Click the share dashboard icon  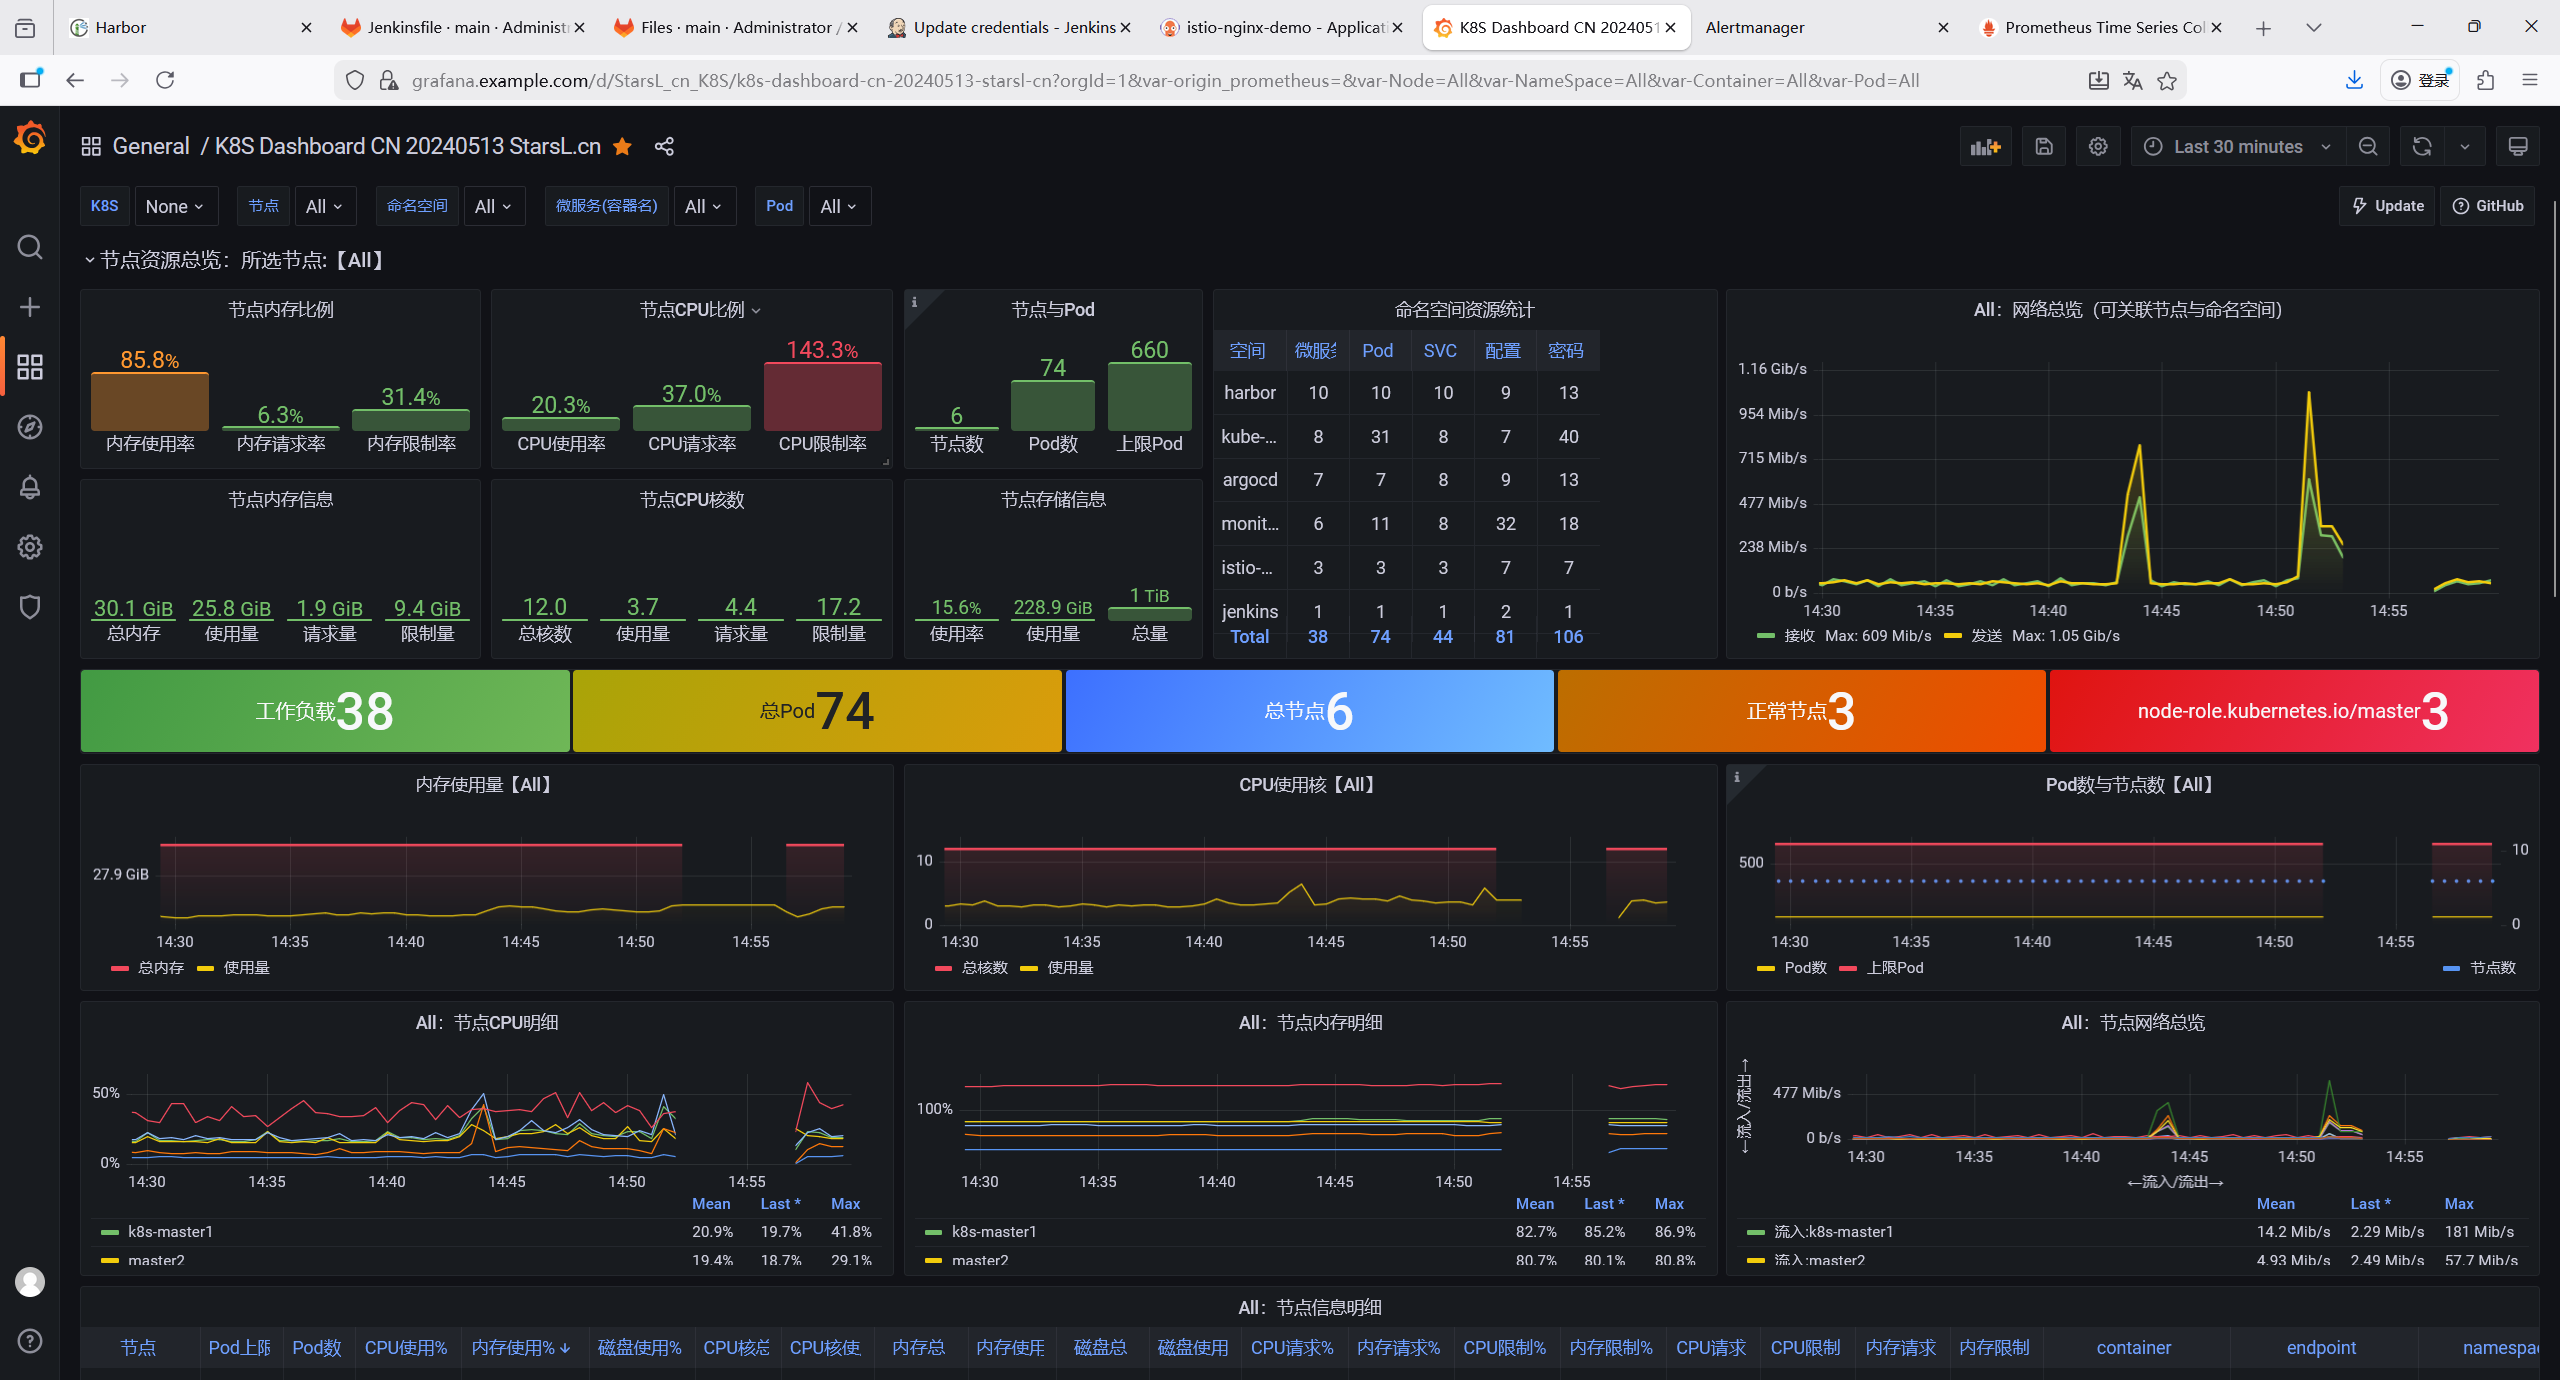pos(664,147)
